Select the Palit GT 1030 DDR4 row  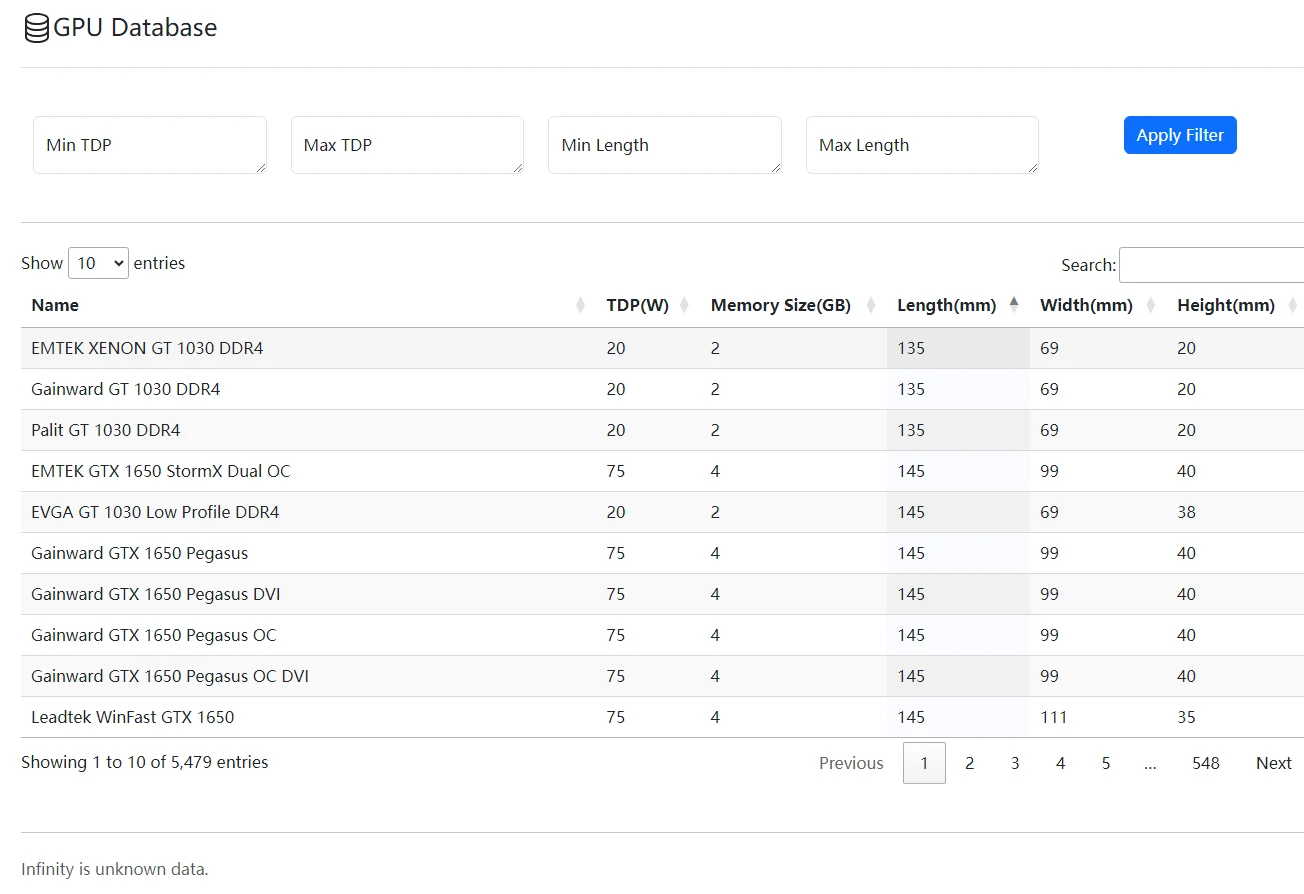coord(662,430)
